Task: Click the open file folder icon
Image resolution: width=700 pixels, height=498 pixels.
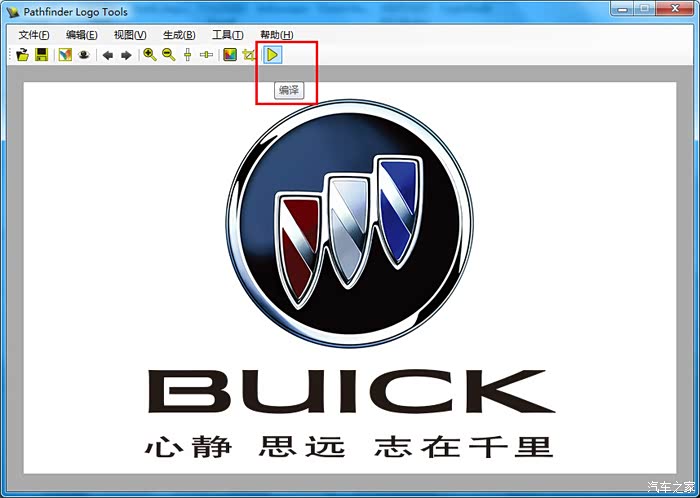Action: click(22, 55)
